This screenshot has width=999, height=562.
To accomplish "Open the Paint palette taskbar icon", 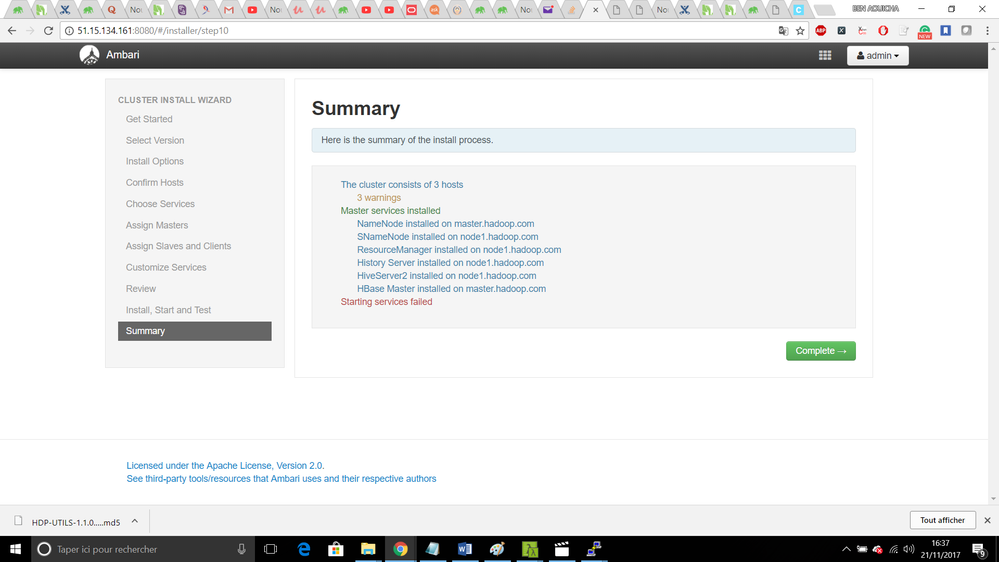I will pos(497,549).
